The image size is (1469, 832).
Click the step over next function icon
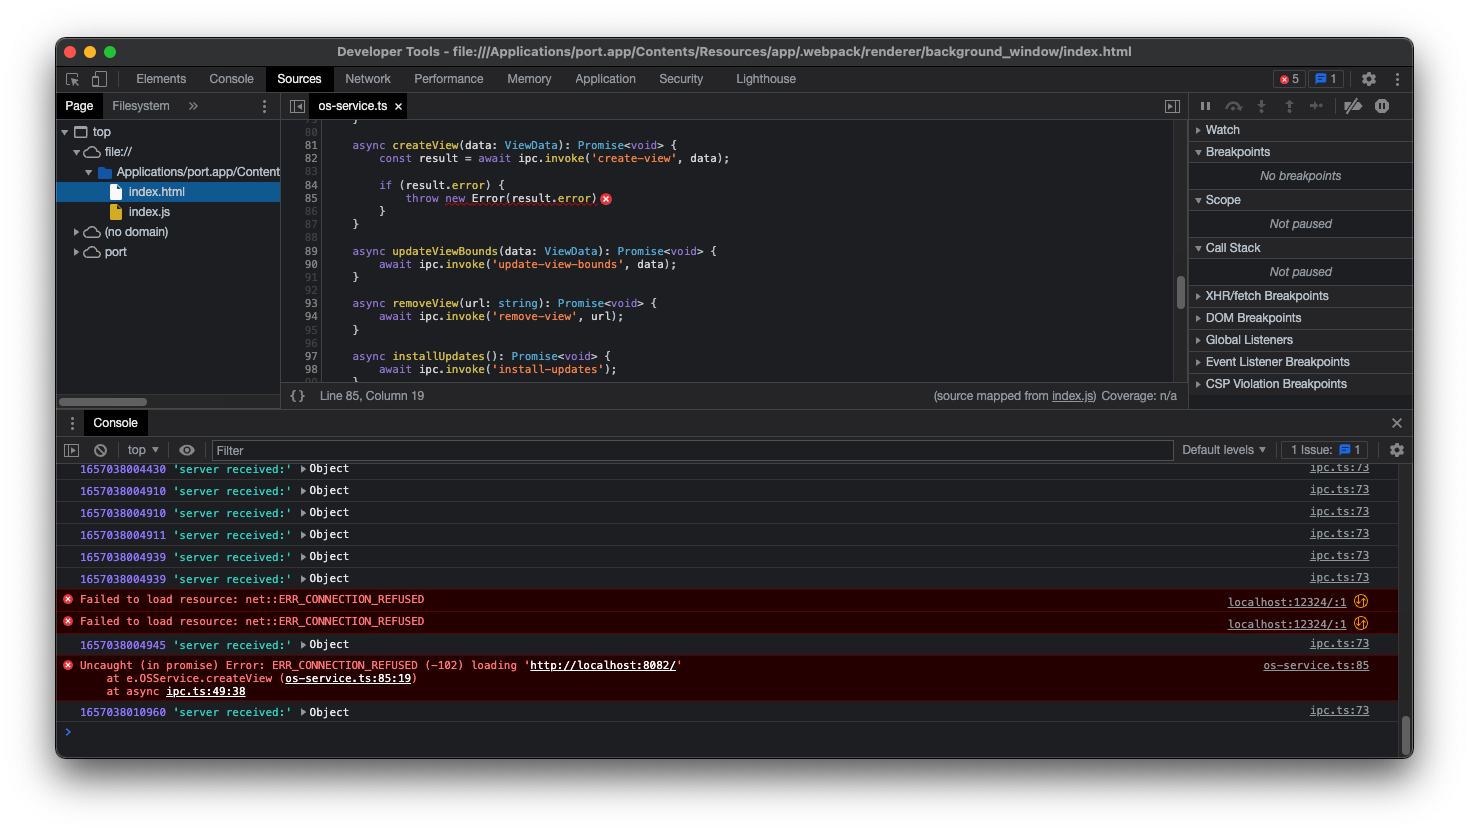tap(1234, 106)
